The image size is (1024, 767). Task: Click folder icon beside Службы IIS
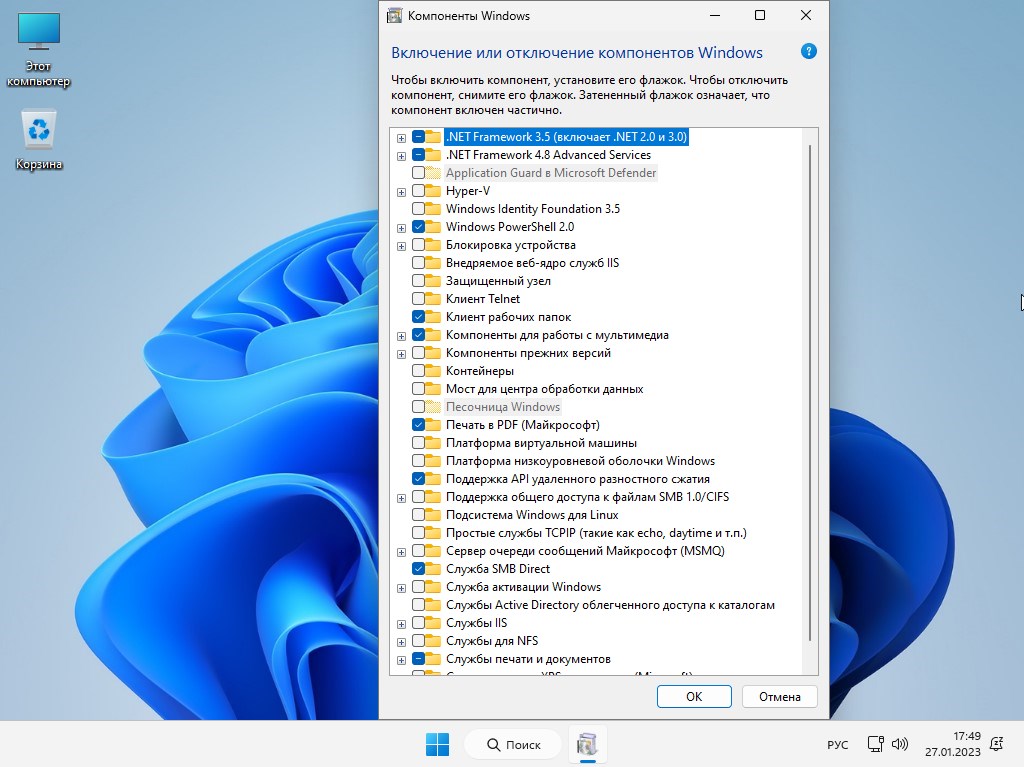tap(433, 623)
